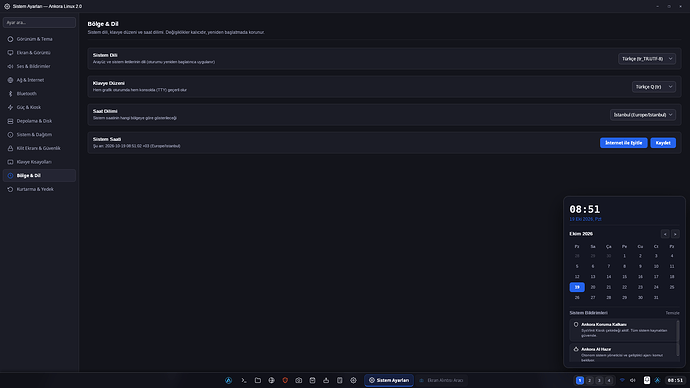This screenshot has height=388, width=690.
Task: Click the lock icon beside Kilit Ekranı
Action: (x=10, y=148)
